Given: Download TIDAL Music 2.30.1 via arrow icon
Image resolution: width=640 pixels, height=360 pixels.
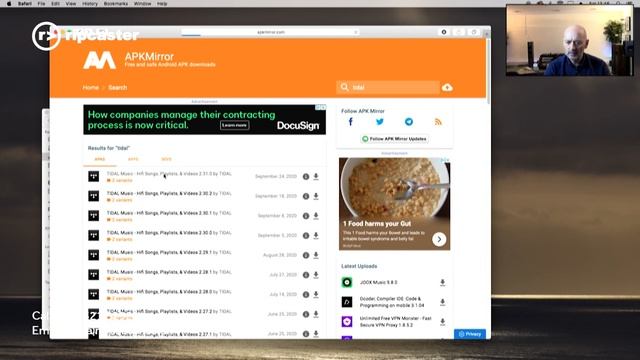Looking at the screenshot, I should pyautogui.click(x=316, y=216).
